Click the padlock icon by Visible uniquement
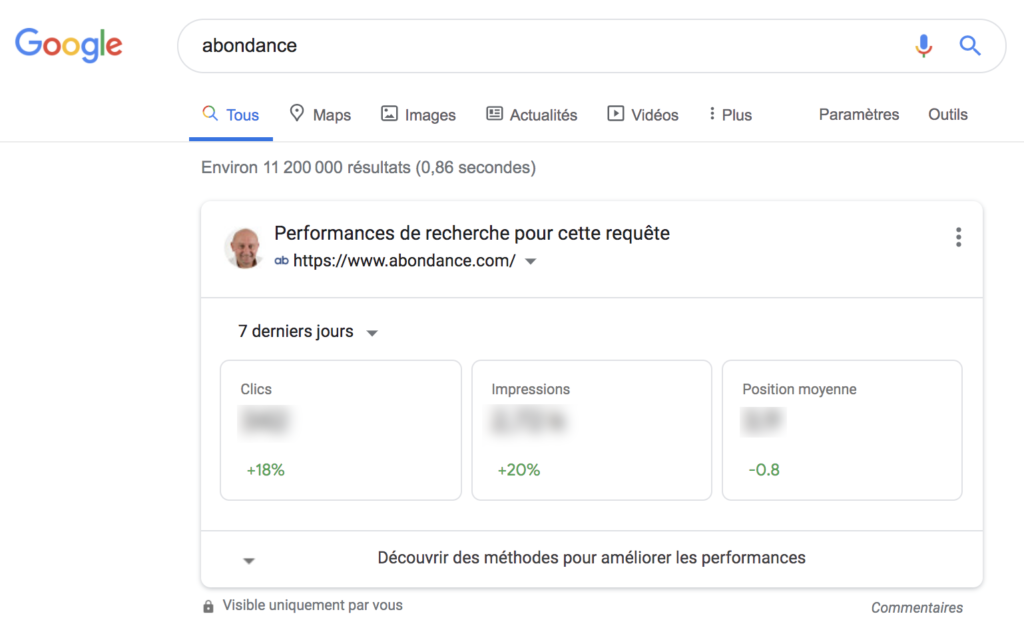The height and width of the screenshot is (634, 1024). click(x=208, y=607)
